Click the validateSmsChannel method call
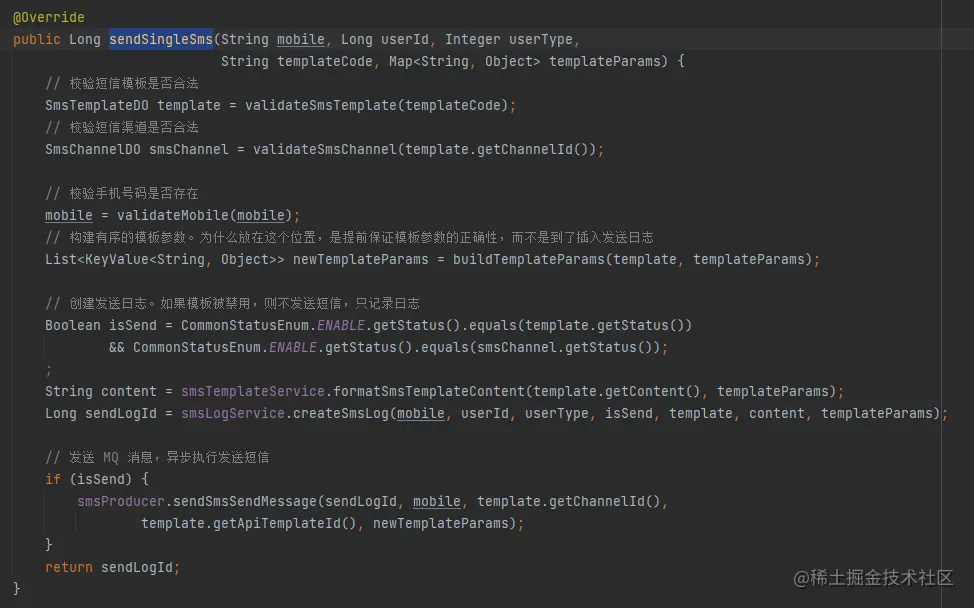This screenshot has width=974, height=608. (424, 150)
